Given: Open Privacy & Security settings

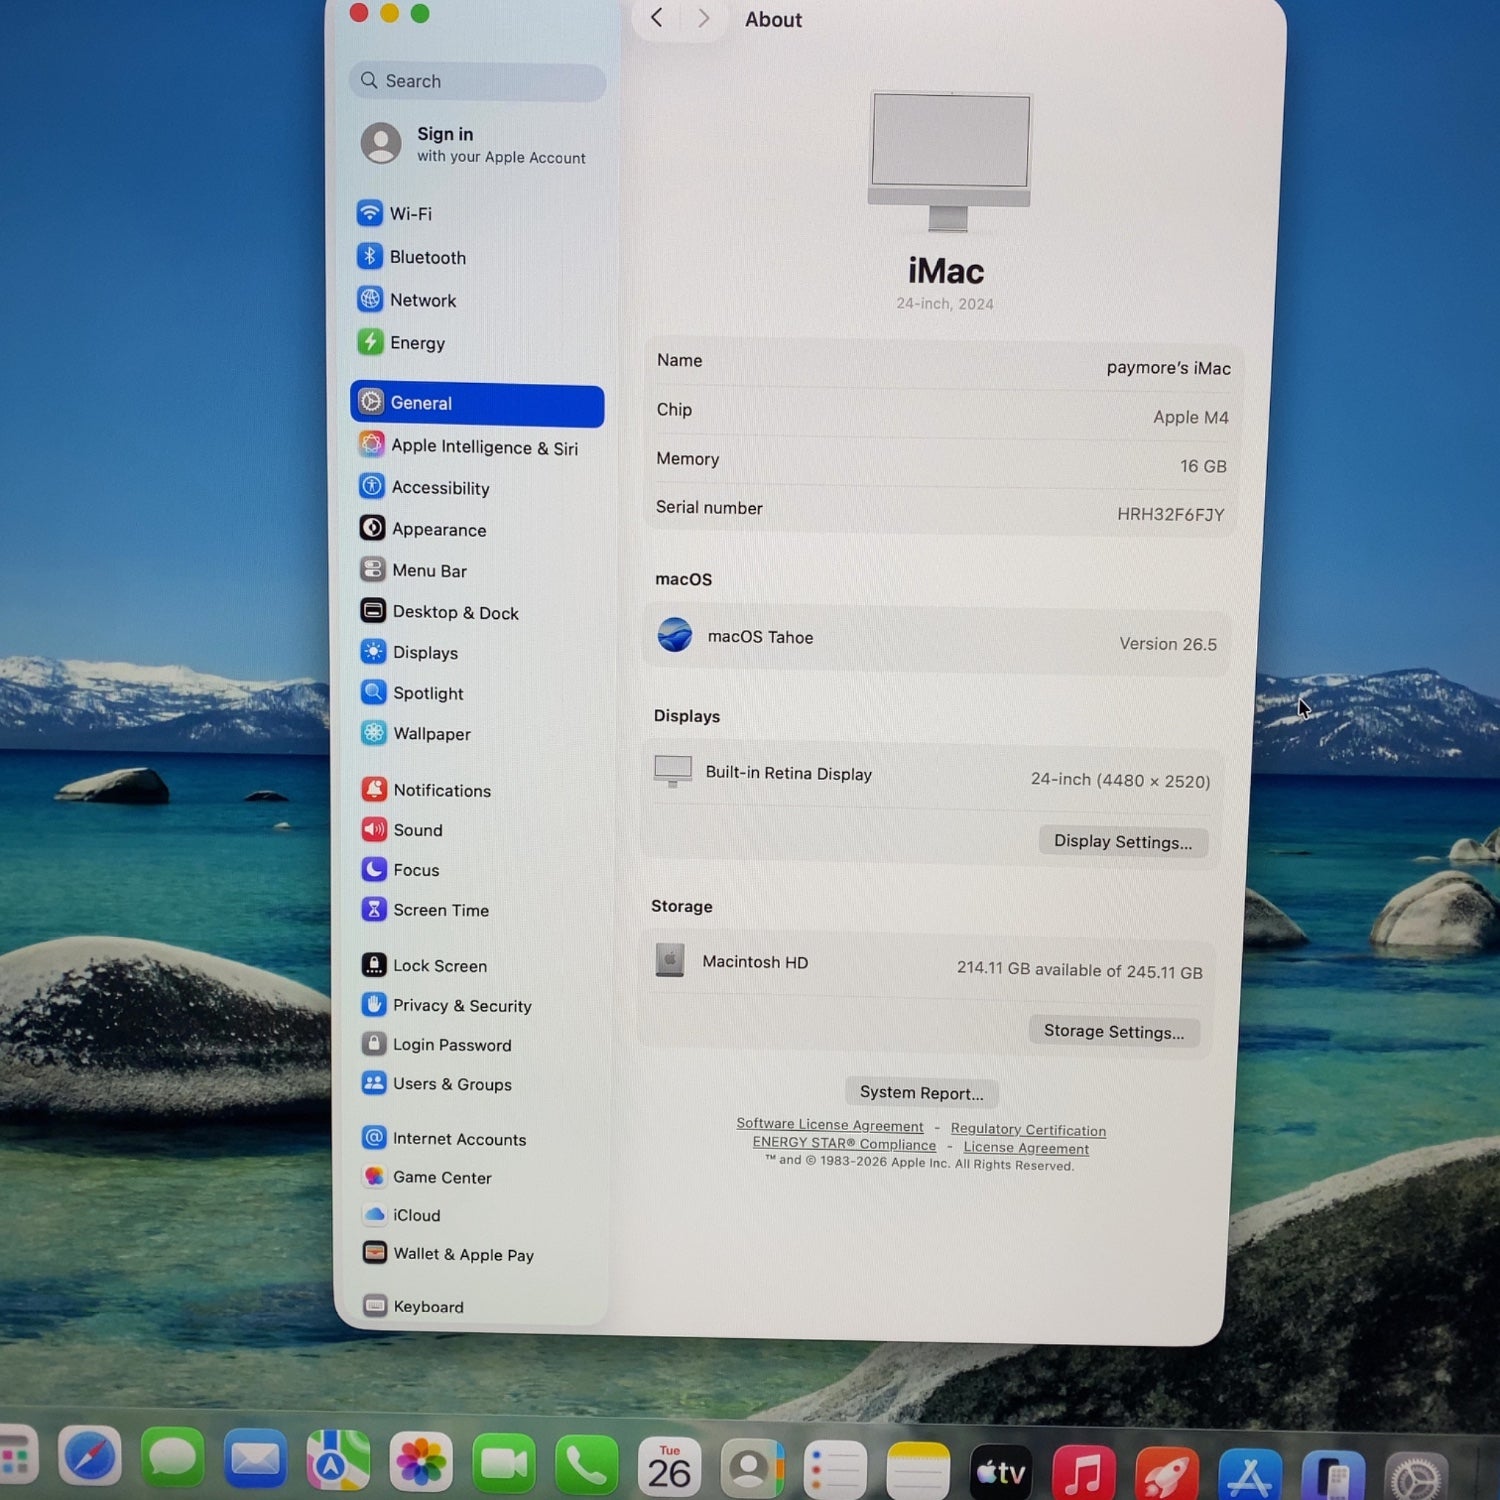Looking at the screenshot, I should pos(447,1005).
